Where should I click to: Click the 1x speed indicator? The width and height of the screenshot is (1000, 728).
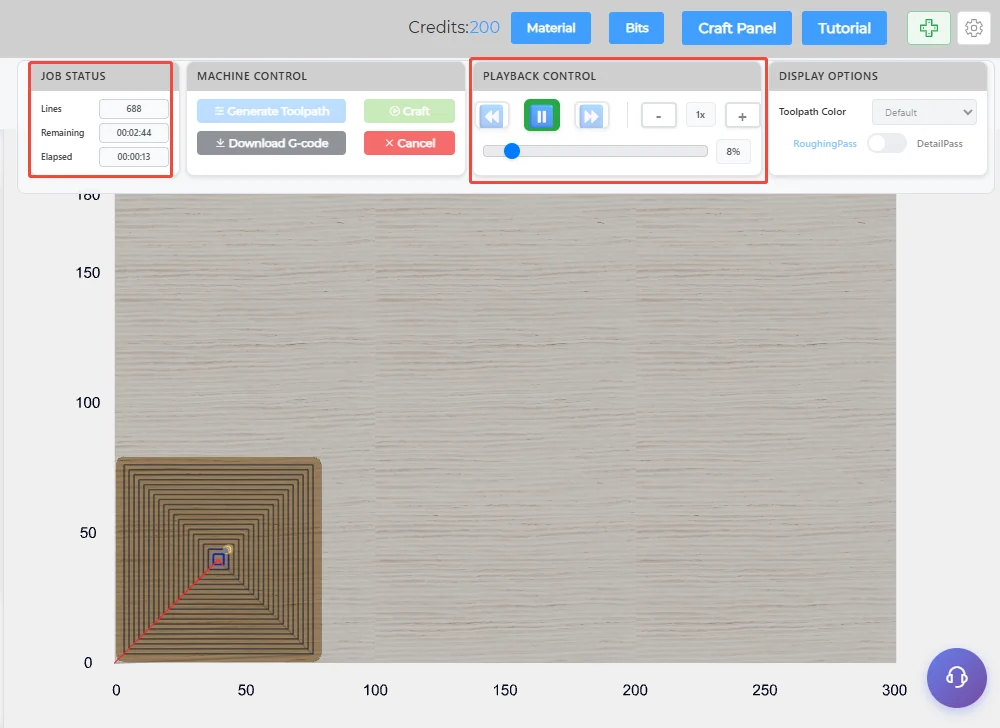pos(700,115)
